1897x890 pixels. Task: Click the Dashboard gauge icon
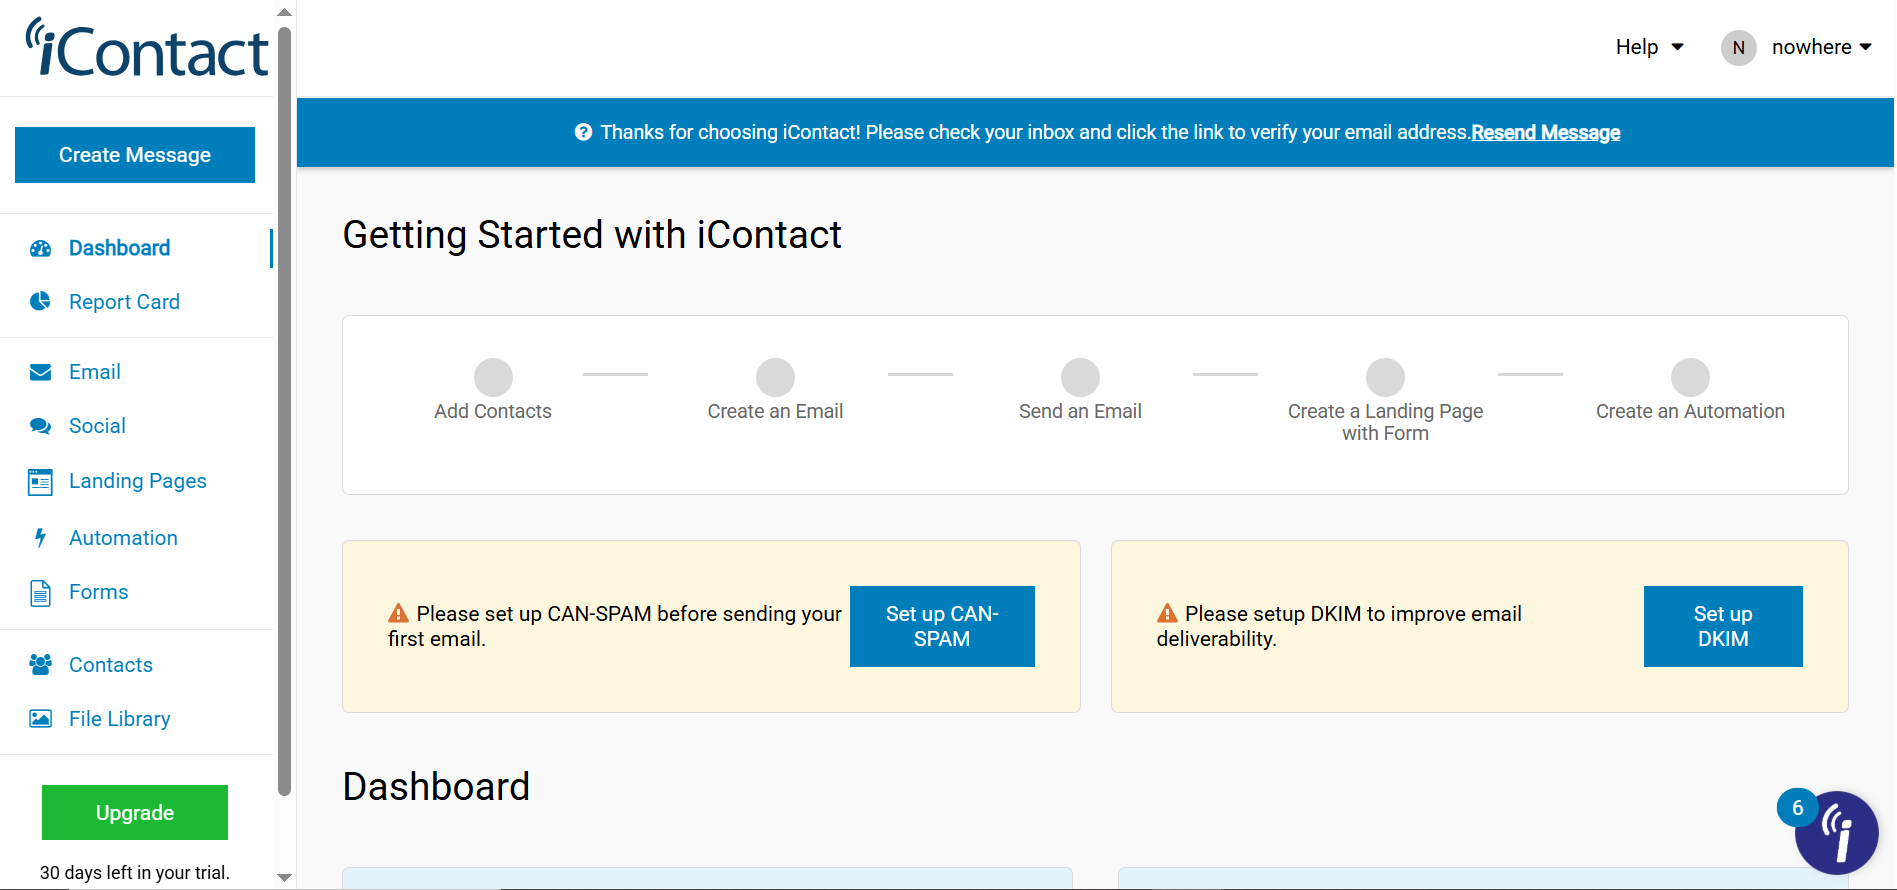40,248
